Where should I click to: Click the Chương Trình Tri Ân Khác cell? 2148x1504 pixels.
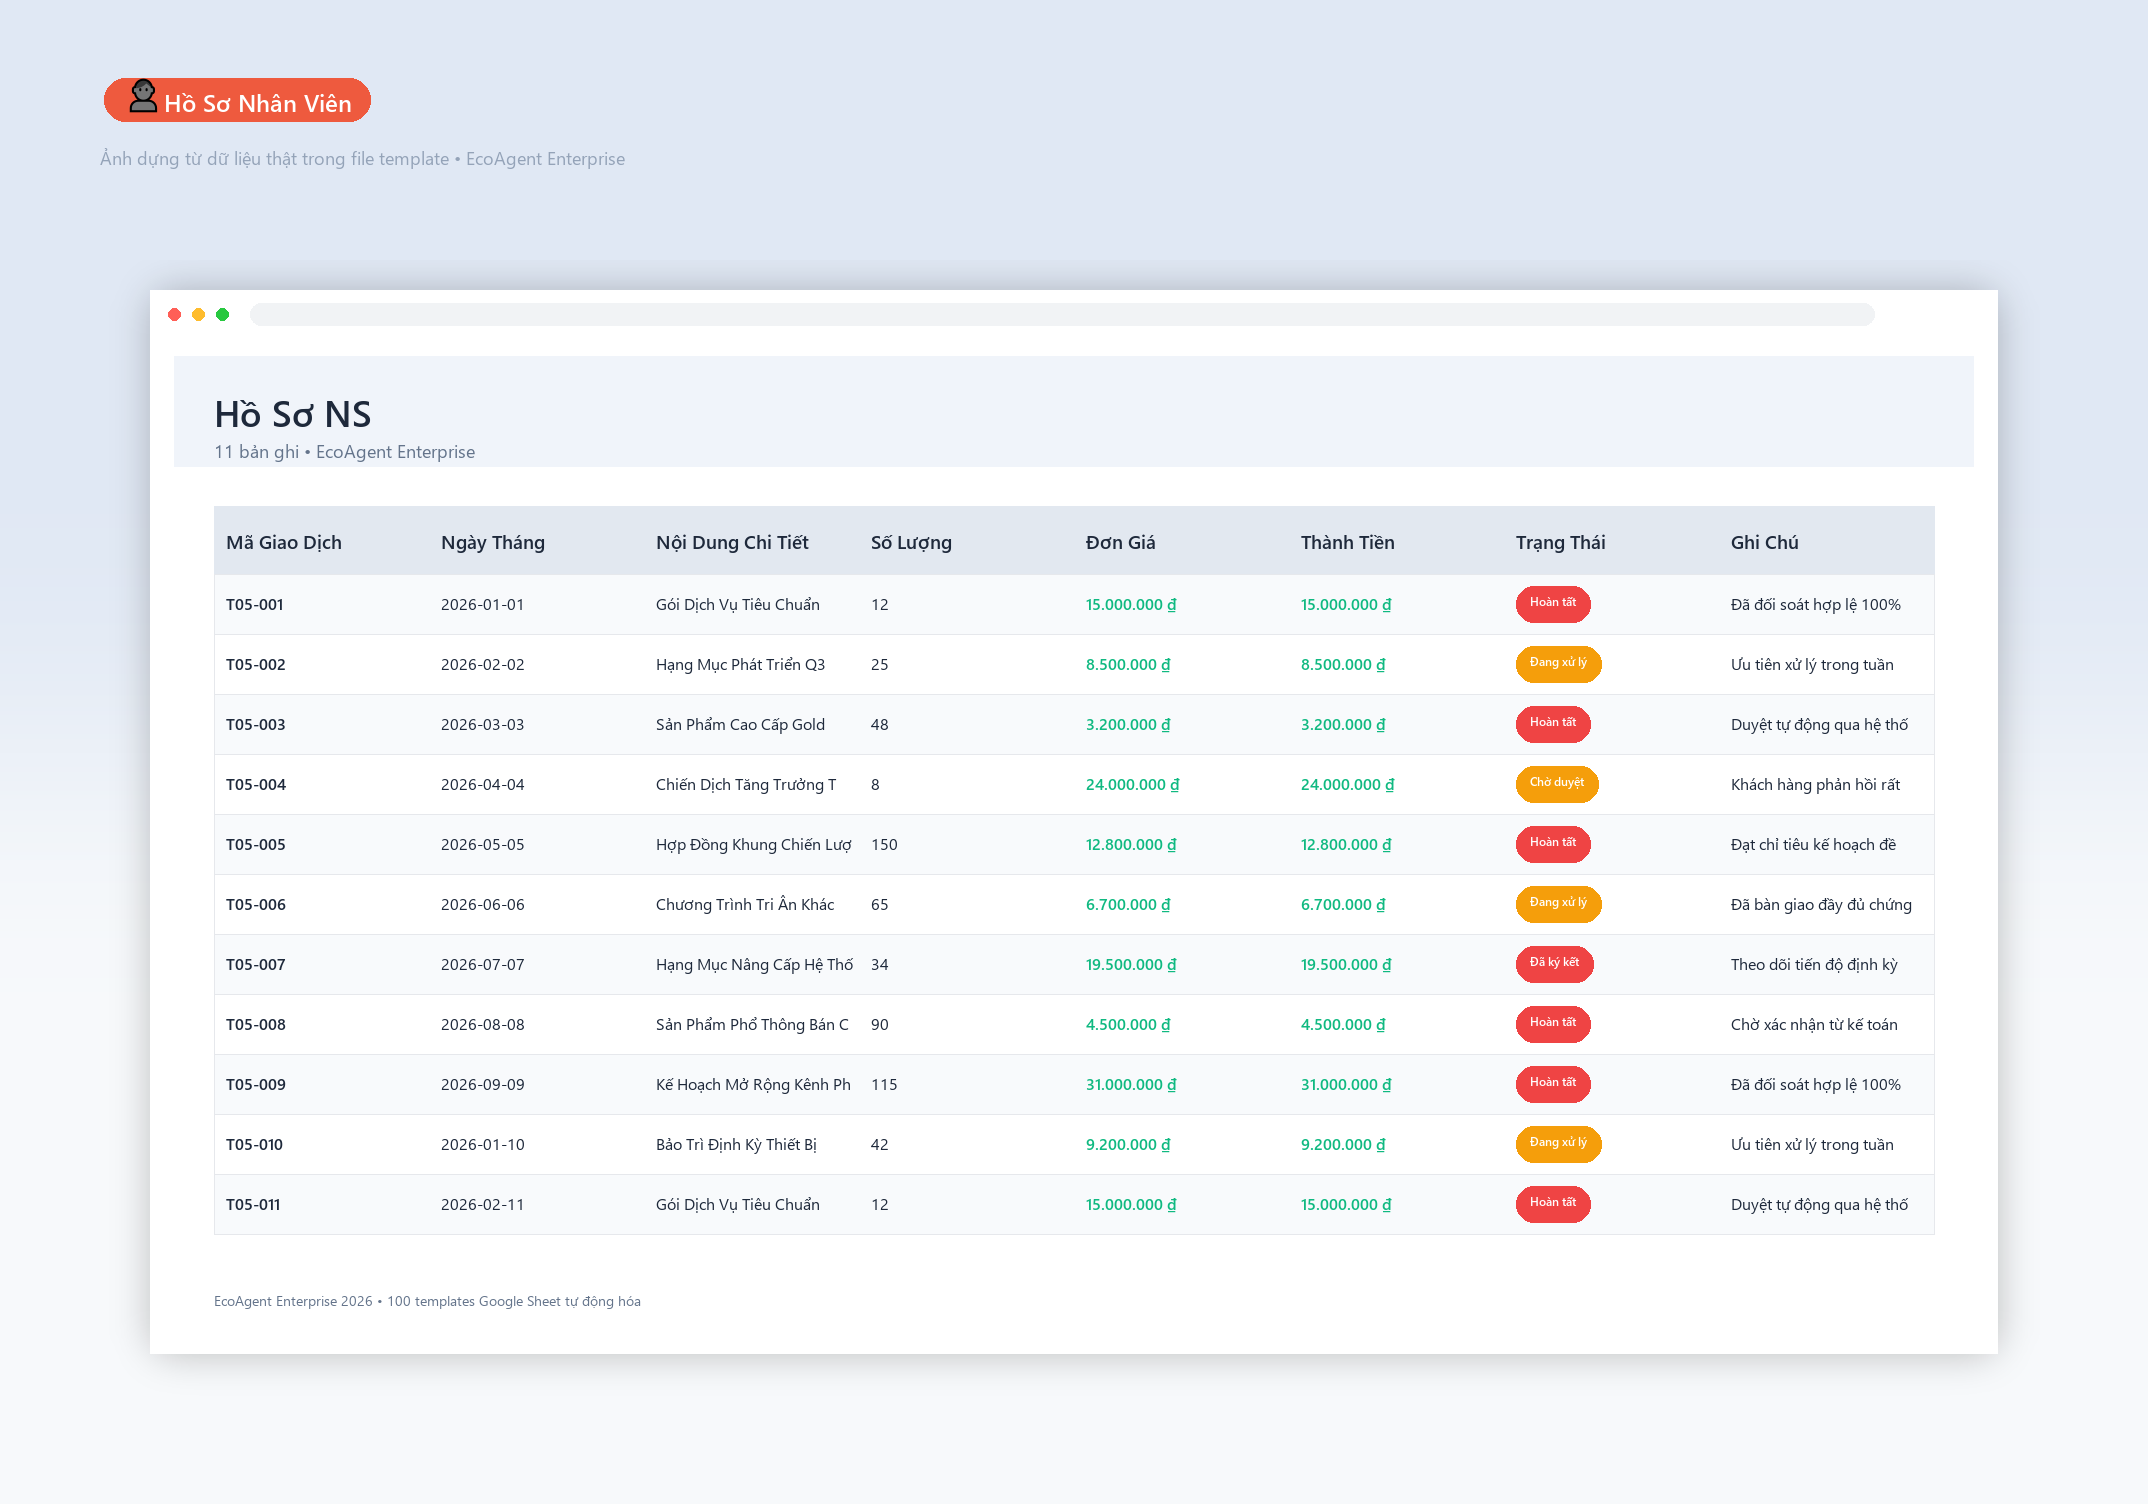(745, 904)
